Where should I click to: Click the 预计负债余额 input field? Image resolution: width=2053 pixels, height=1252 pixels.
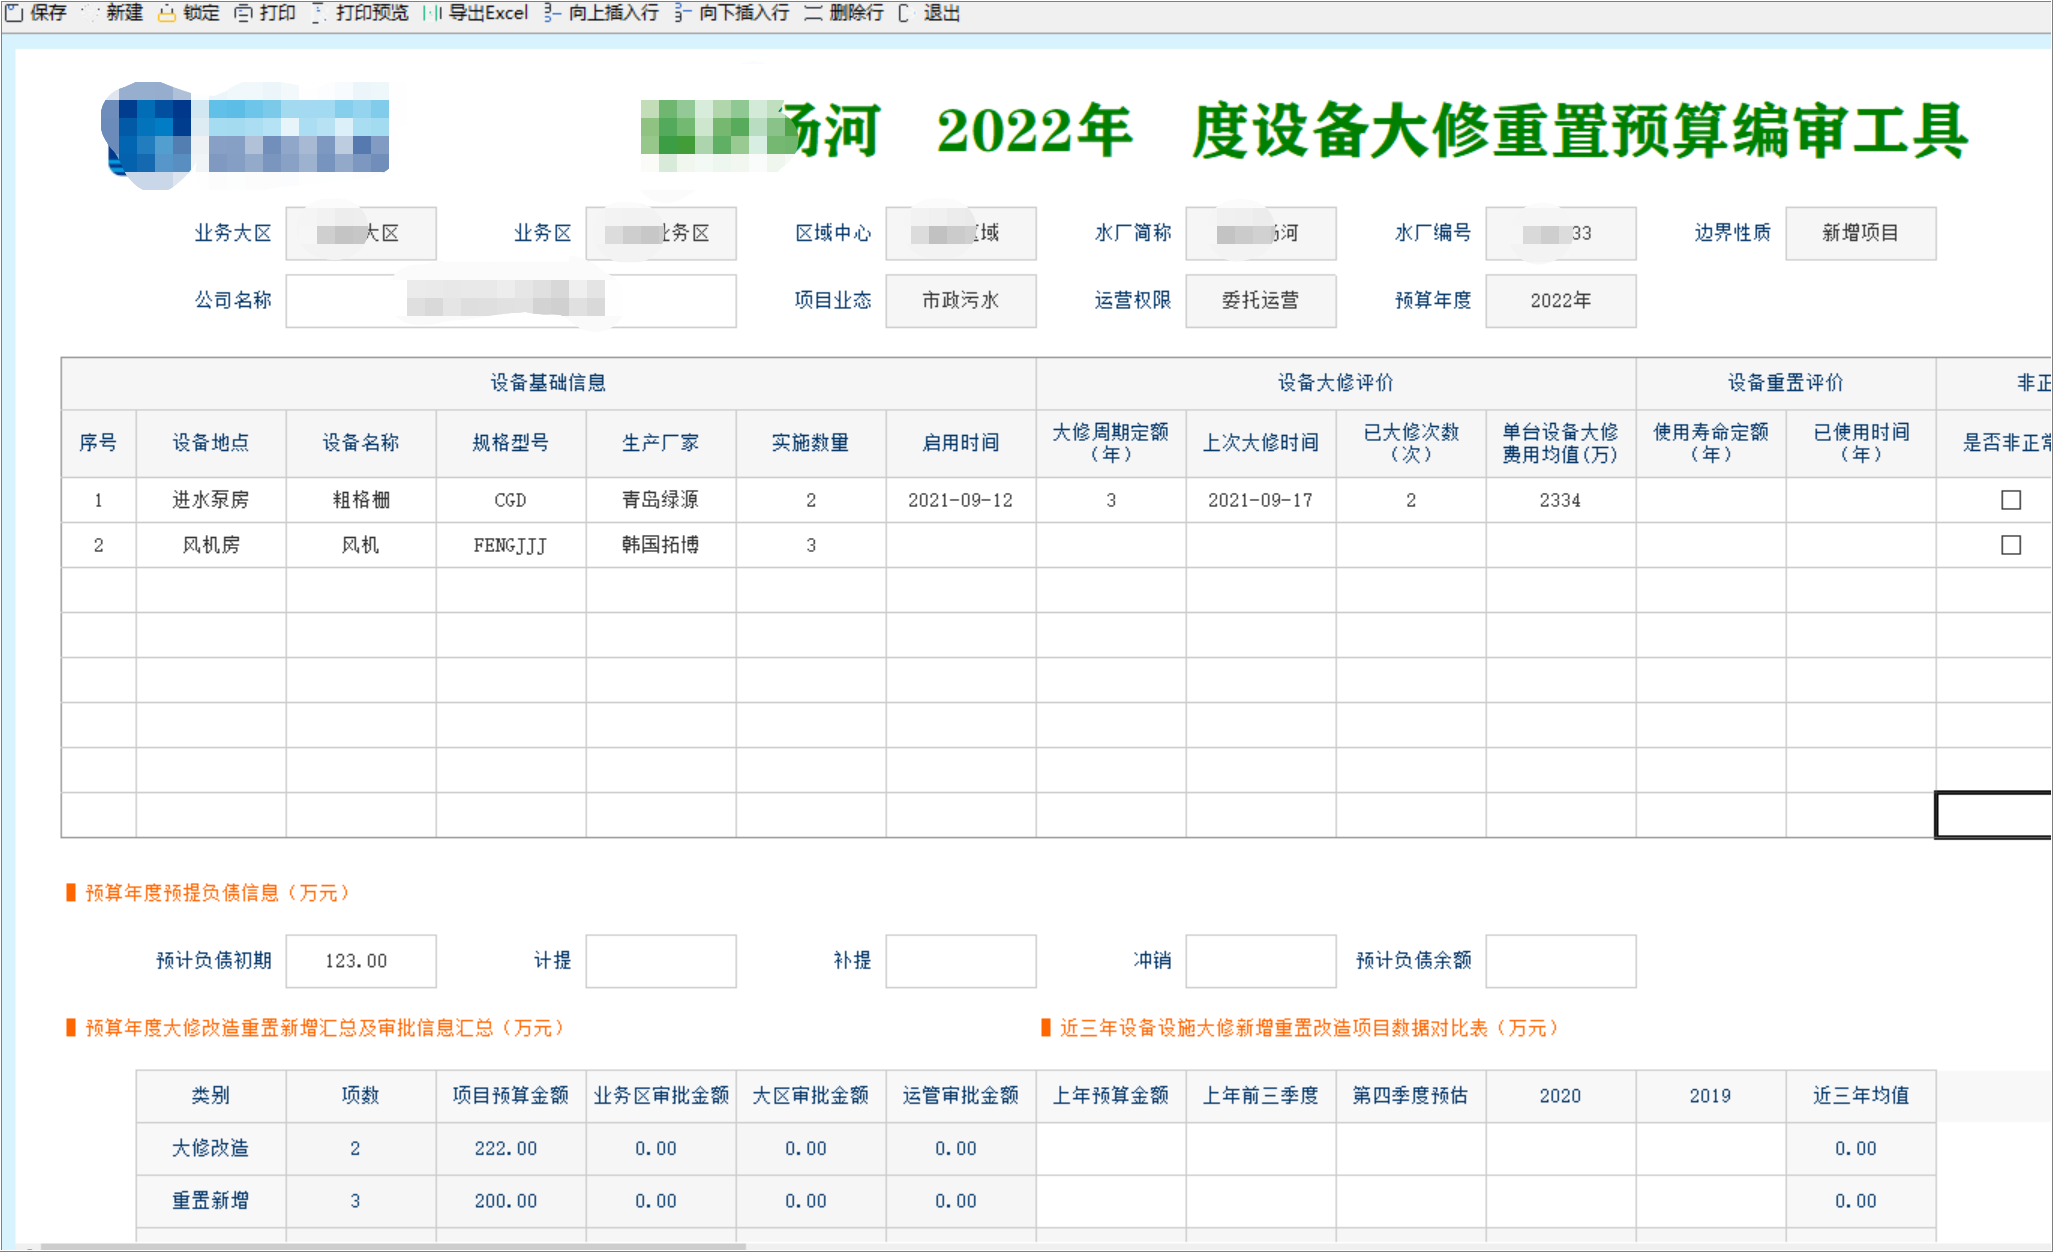coord(1560,961)
